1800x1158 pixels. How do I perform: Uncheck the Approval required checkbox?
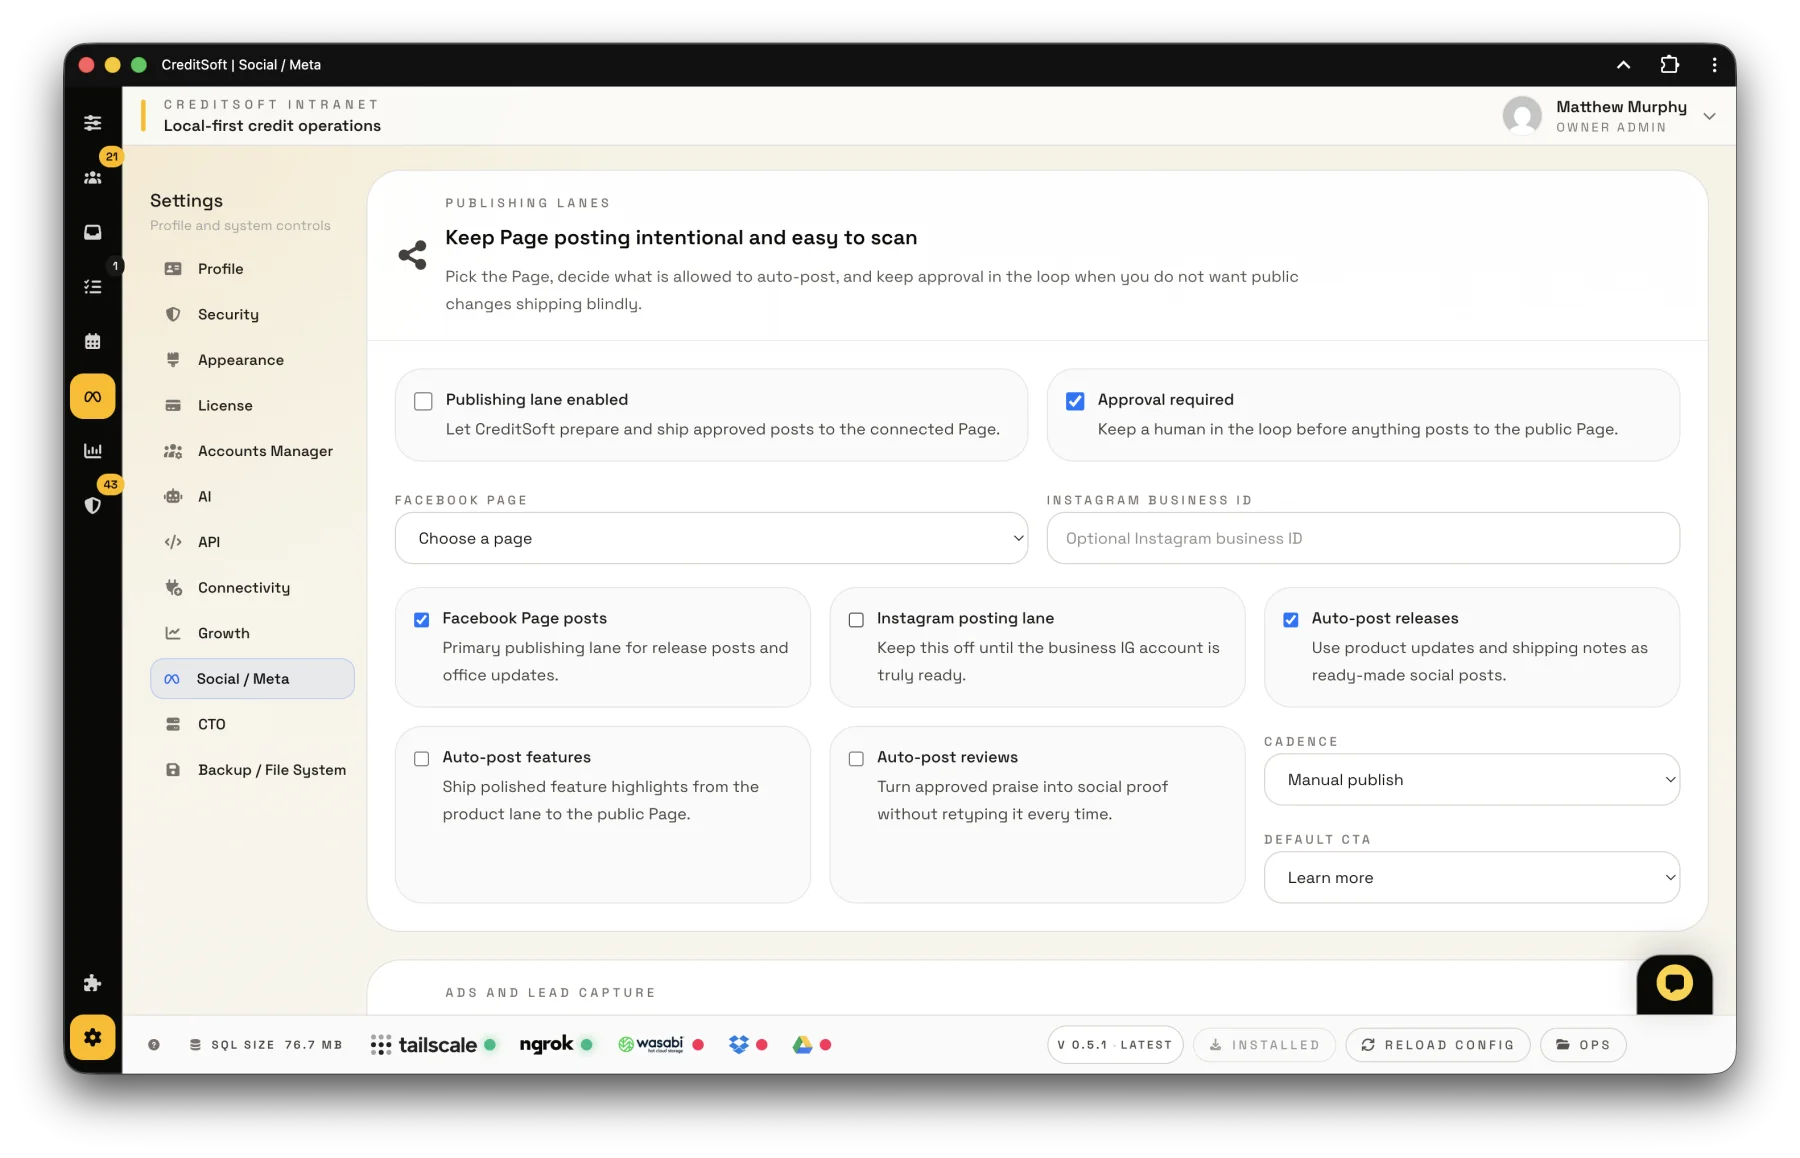pyautogui.click(x=1075, y=401)
